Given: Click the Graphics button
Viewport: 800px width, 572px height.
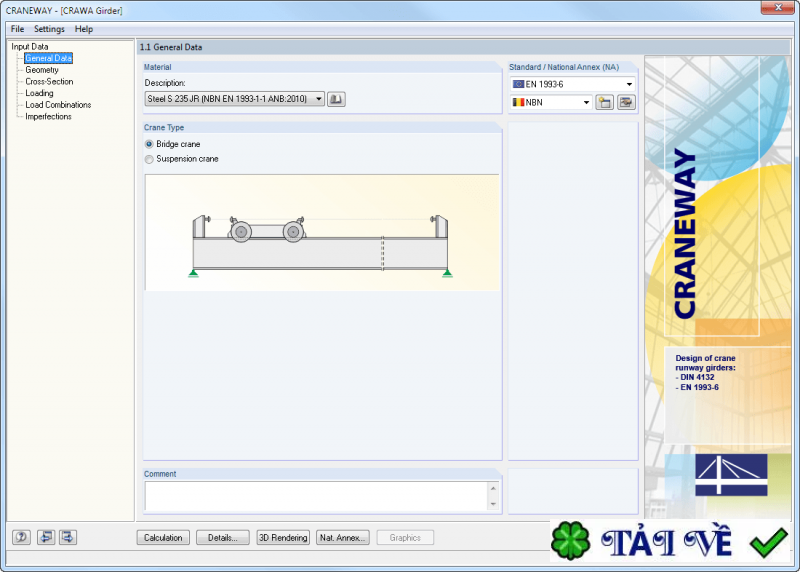Looking at the screenshot, I should tap(405, 537).
